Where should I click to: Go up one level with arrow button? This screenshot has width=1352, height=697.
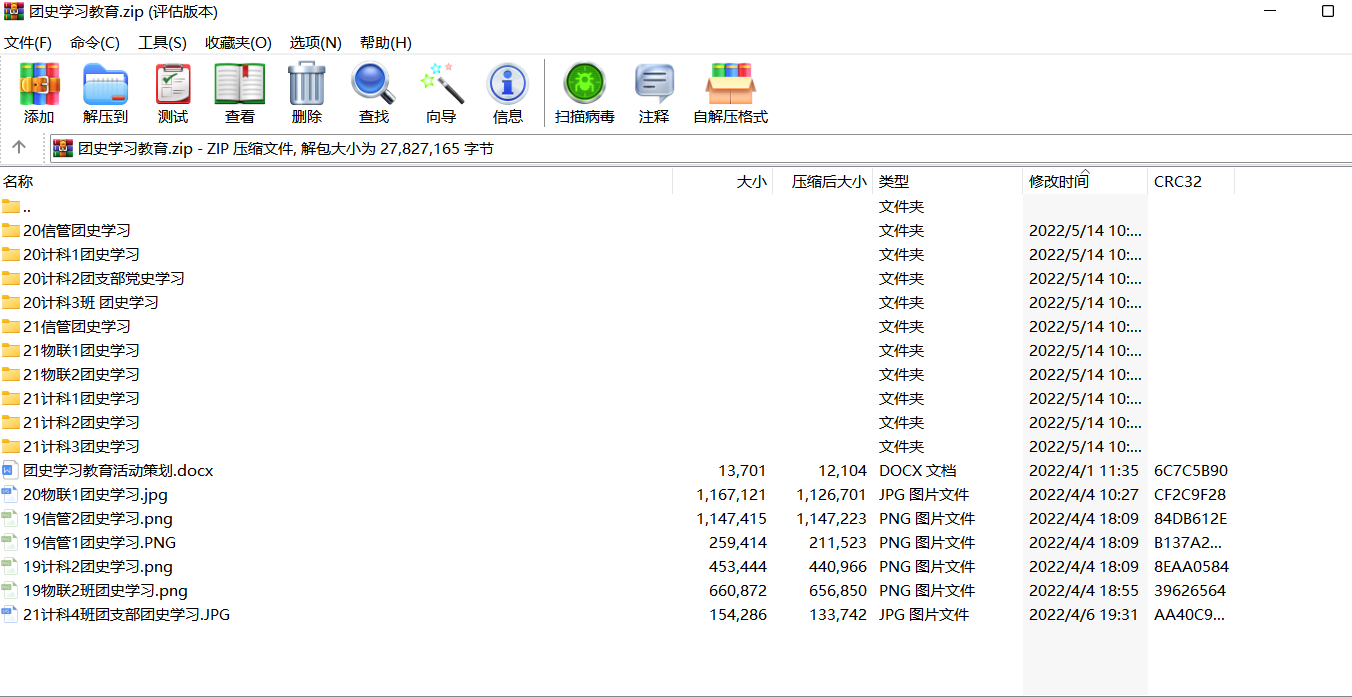click(x=19, y=148)
